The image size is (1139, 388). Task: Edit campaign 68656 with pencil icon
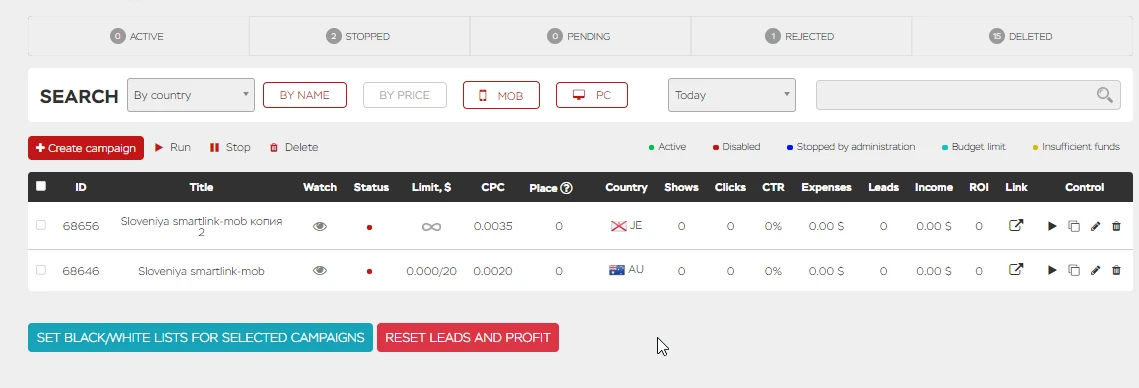(x=1095, y=227)
